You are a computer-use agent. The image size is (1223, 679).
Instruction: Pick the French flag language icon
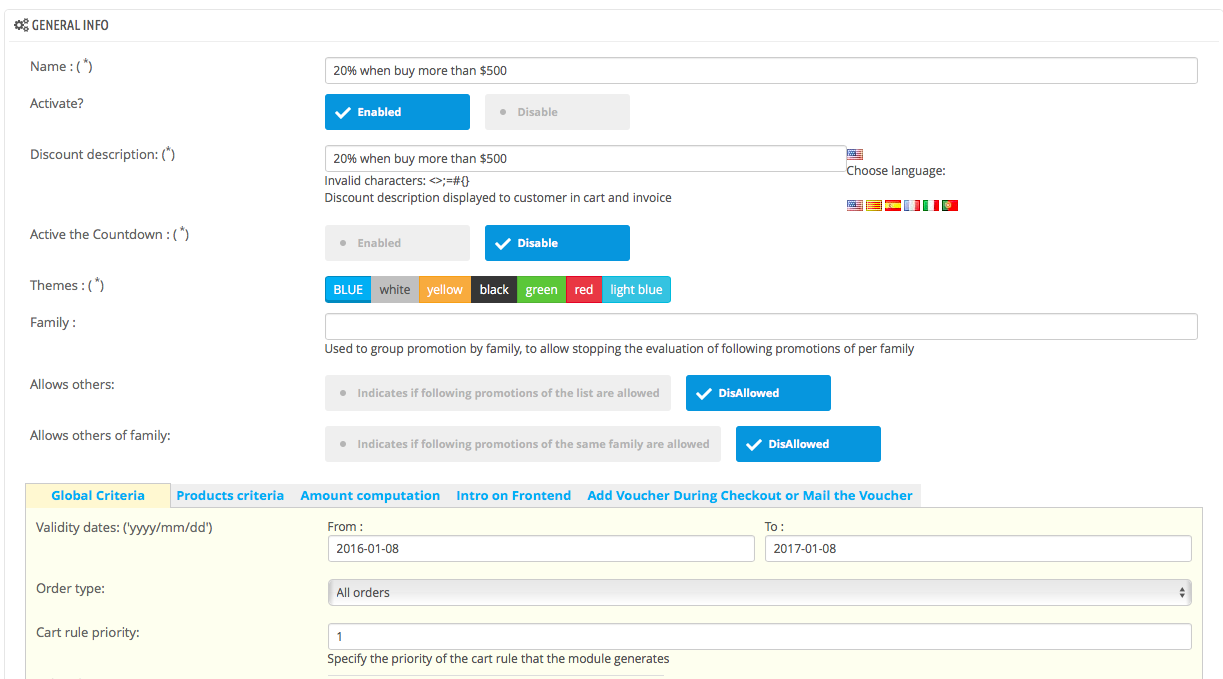coord(911,205)
